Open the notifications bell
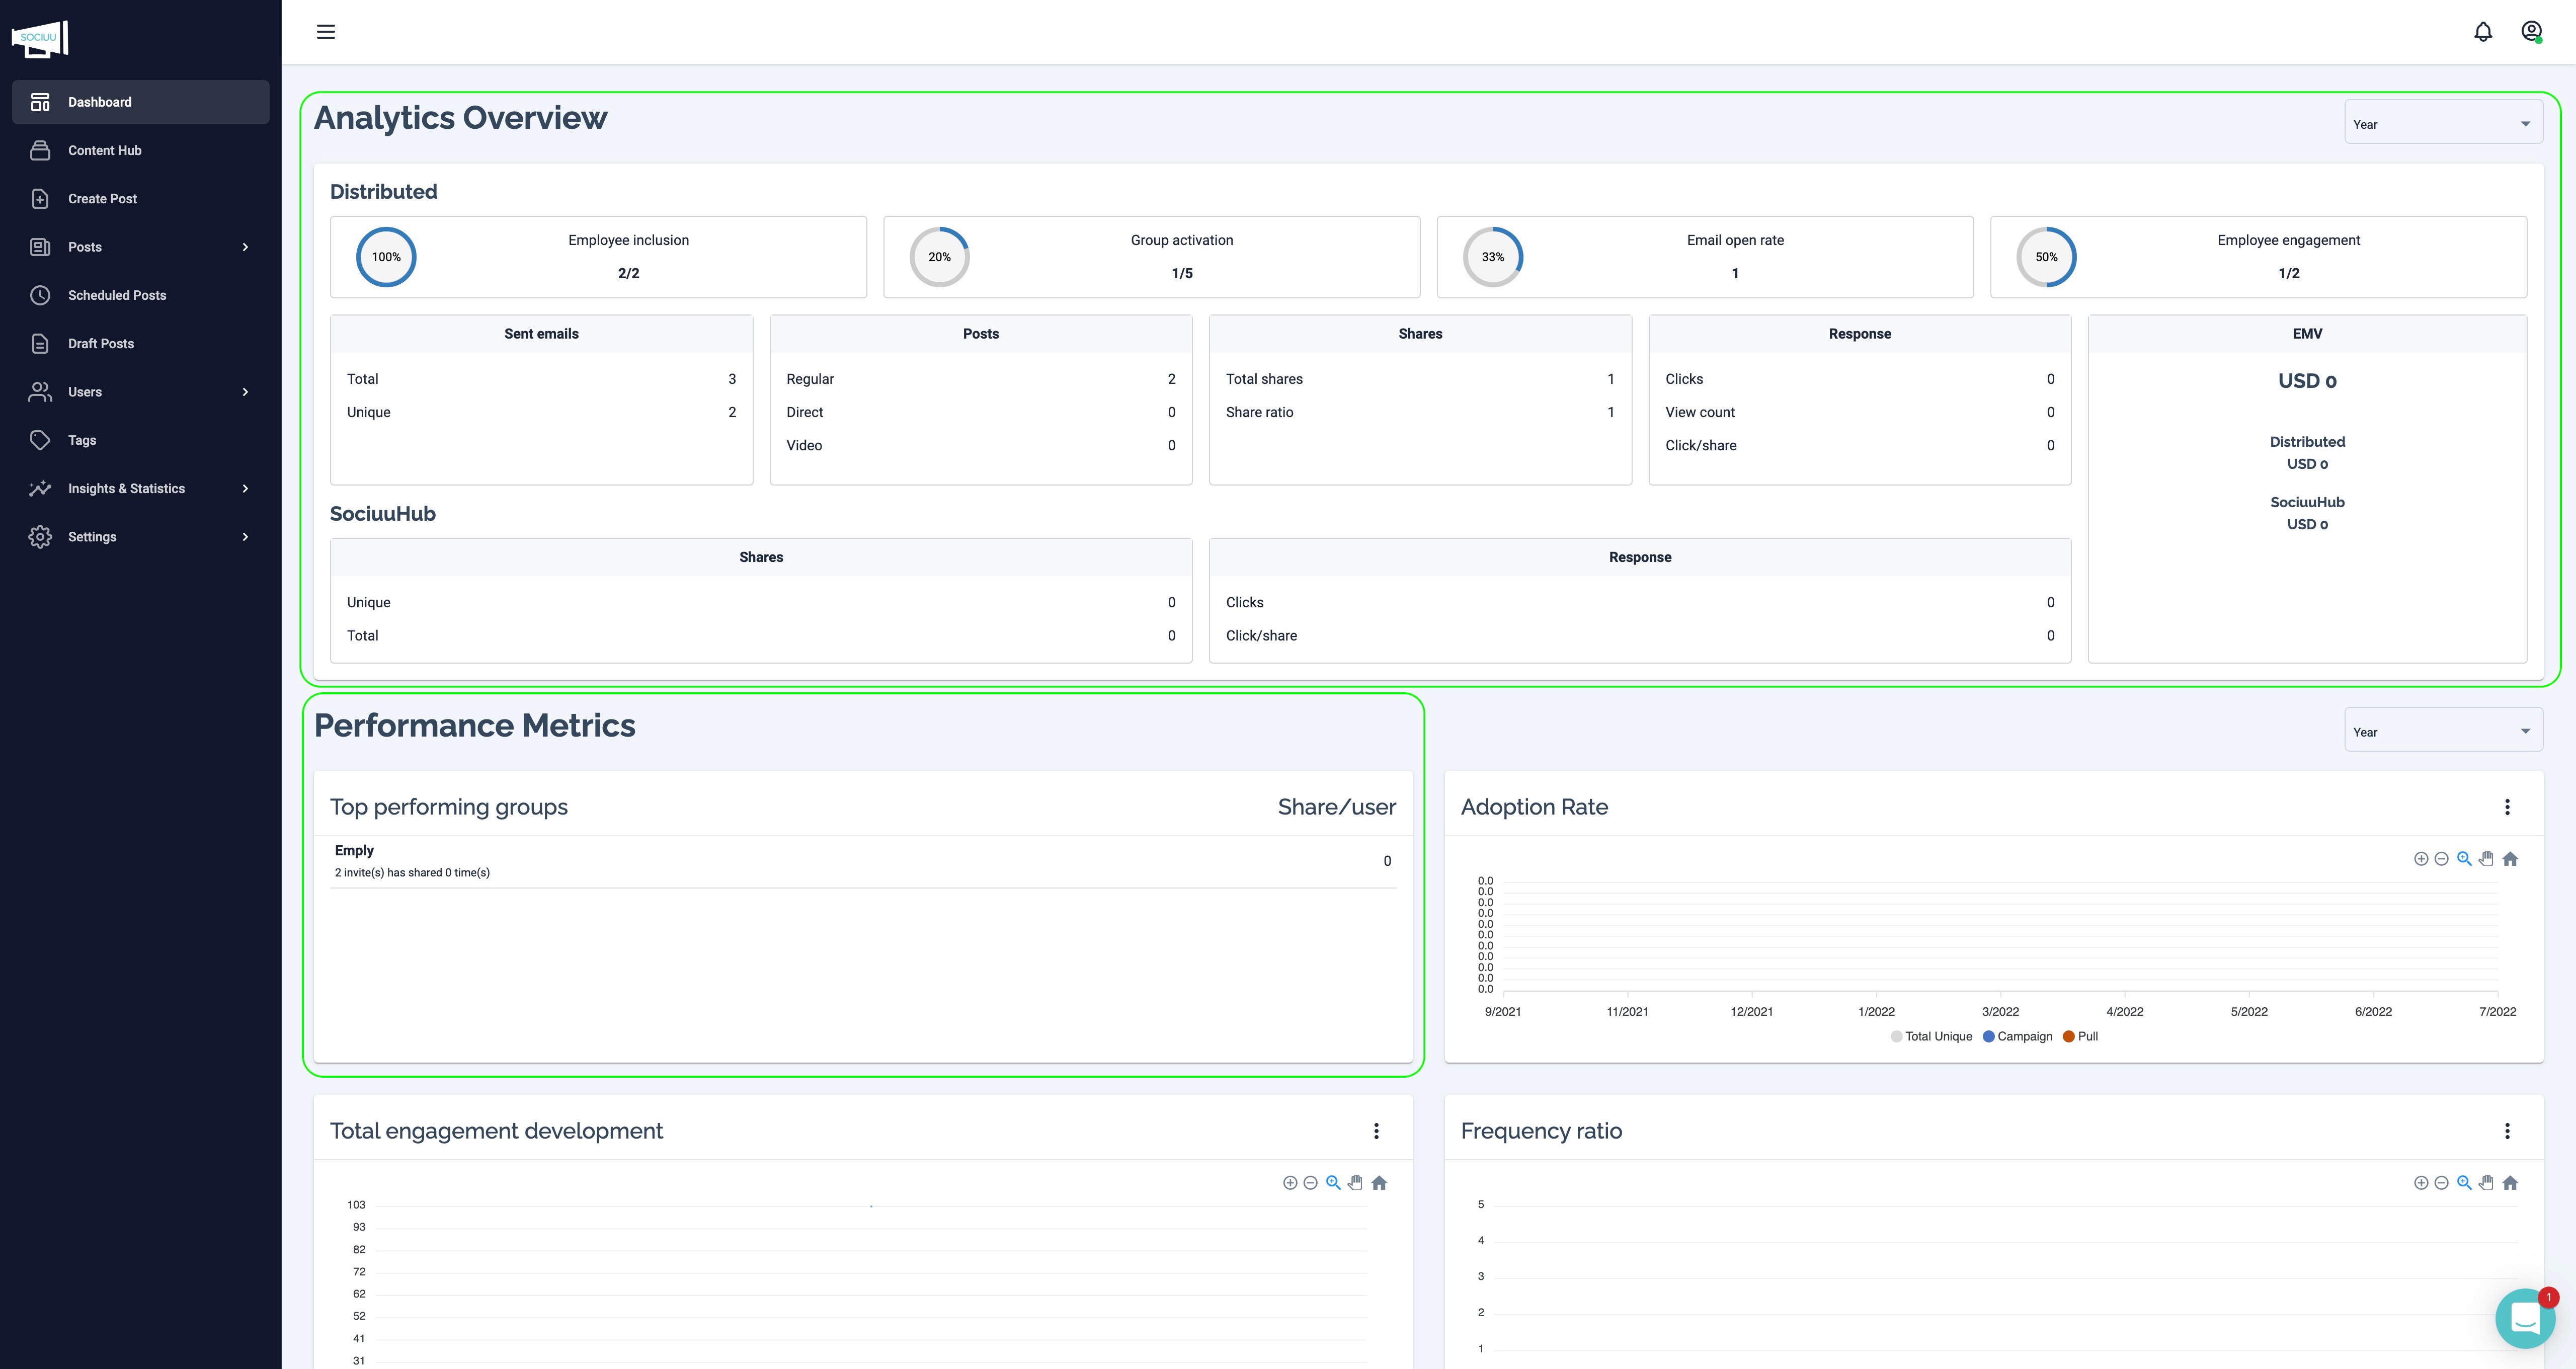 (x=2483, y=32)
